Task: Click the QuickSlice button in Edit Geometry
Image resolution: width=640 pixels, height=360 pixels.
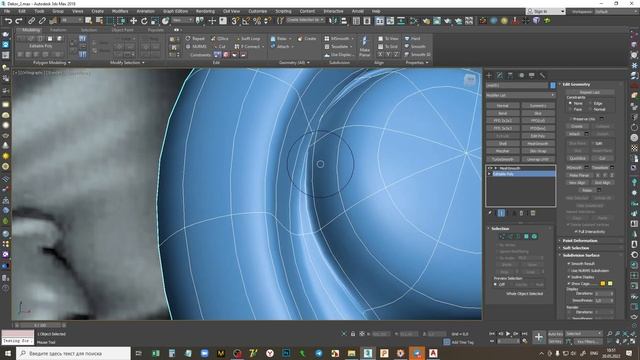Action: [x=578, y=158]
